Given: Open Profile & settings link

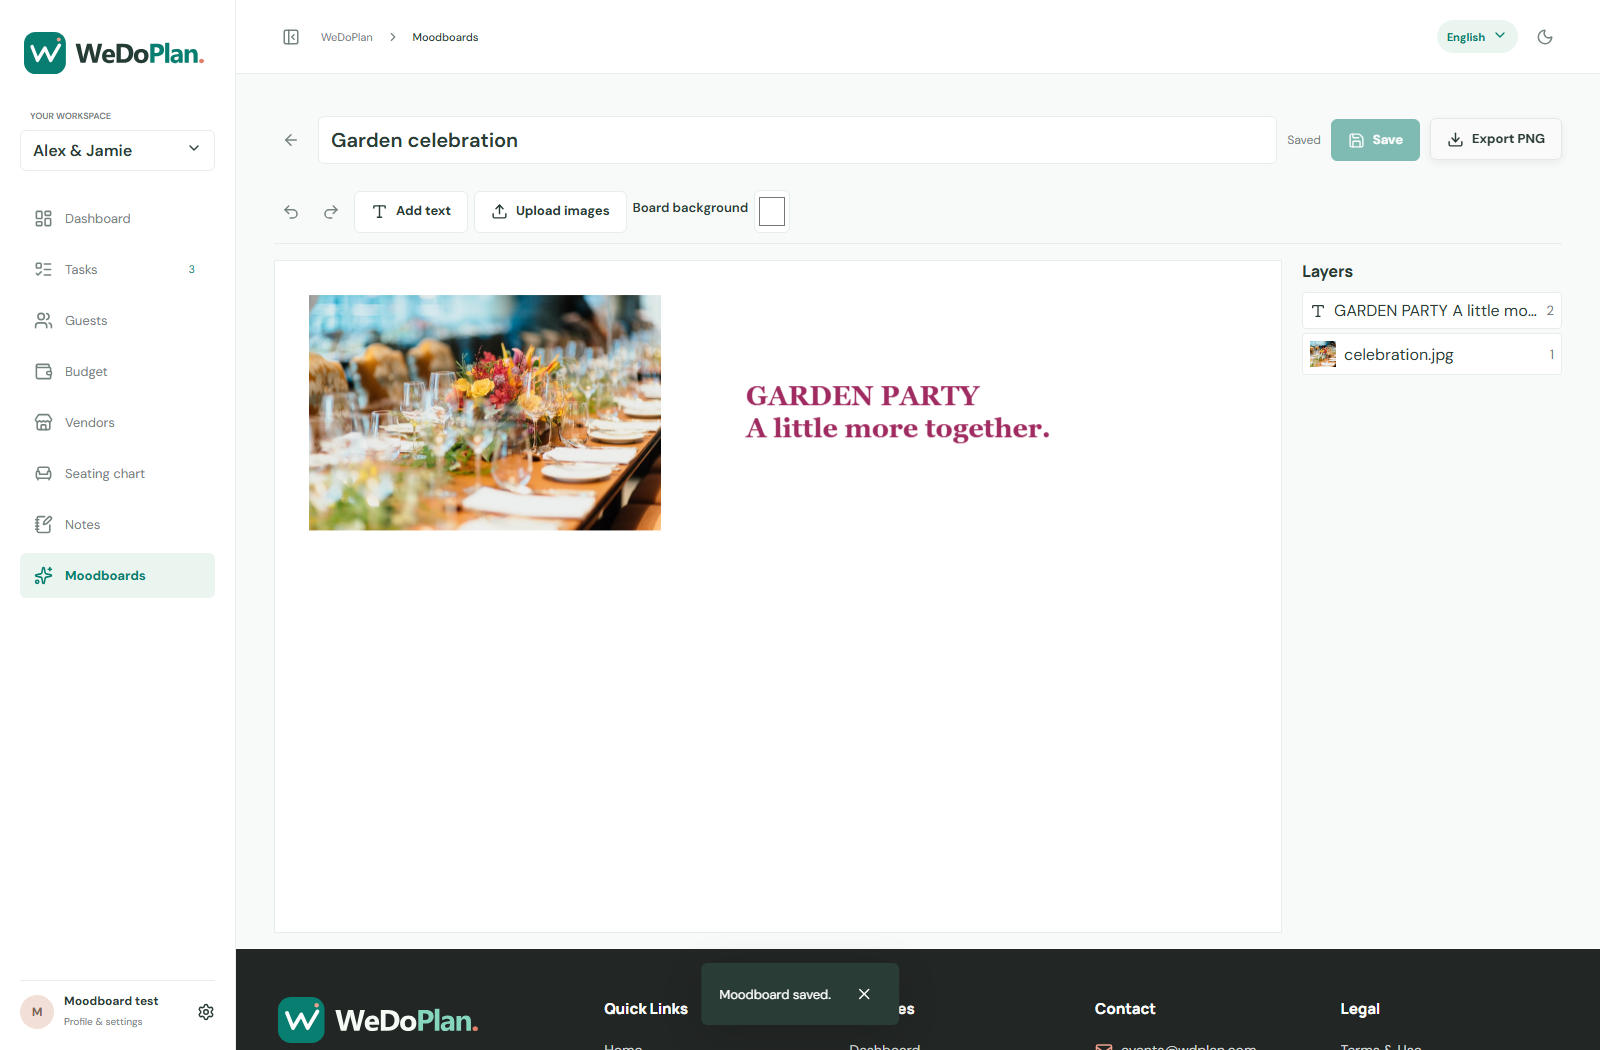Looking at the screenshot, I should pyautogui.click(x=103, y=1022).
